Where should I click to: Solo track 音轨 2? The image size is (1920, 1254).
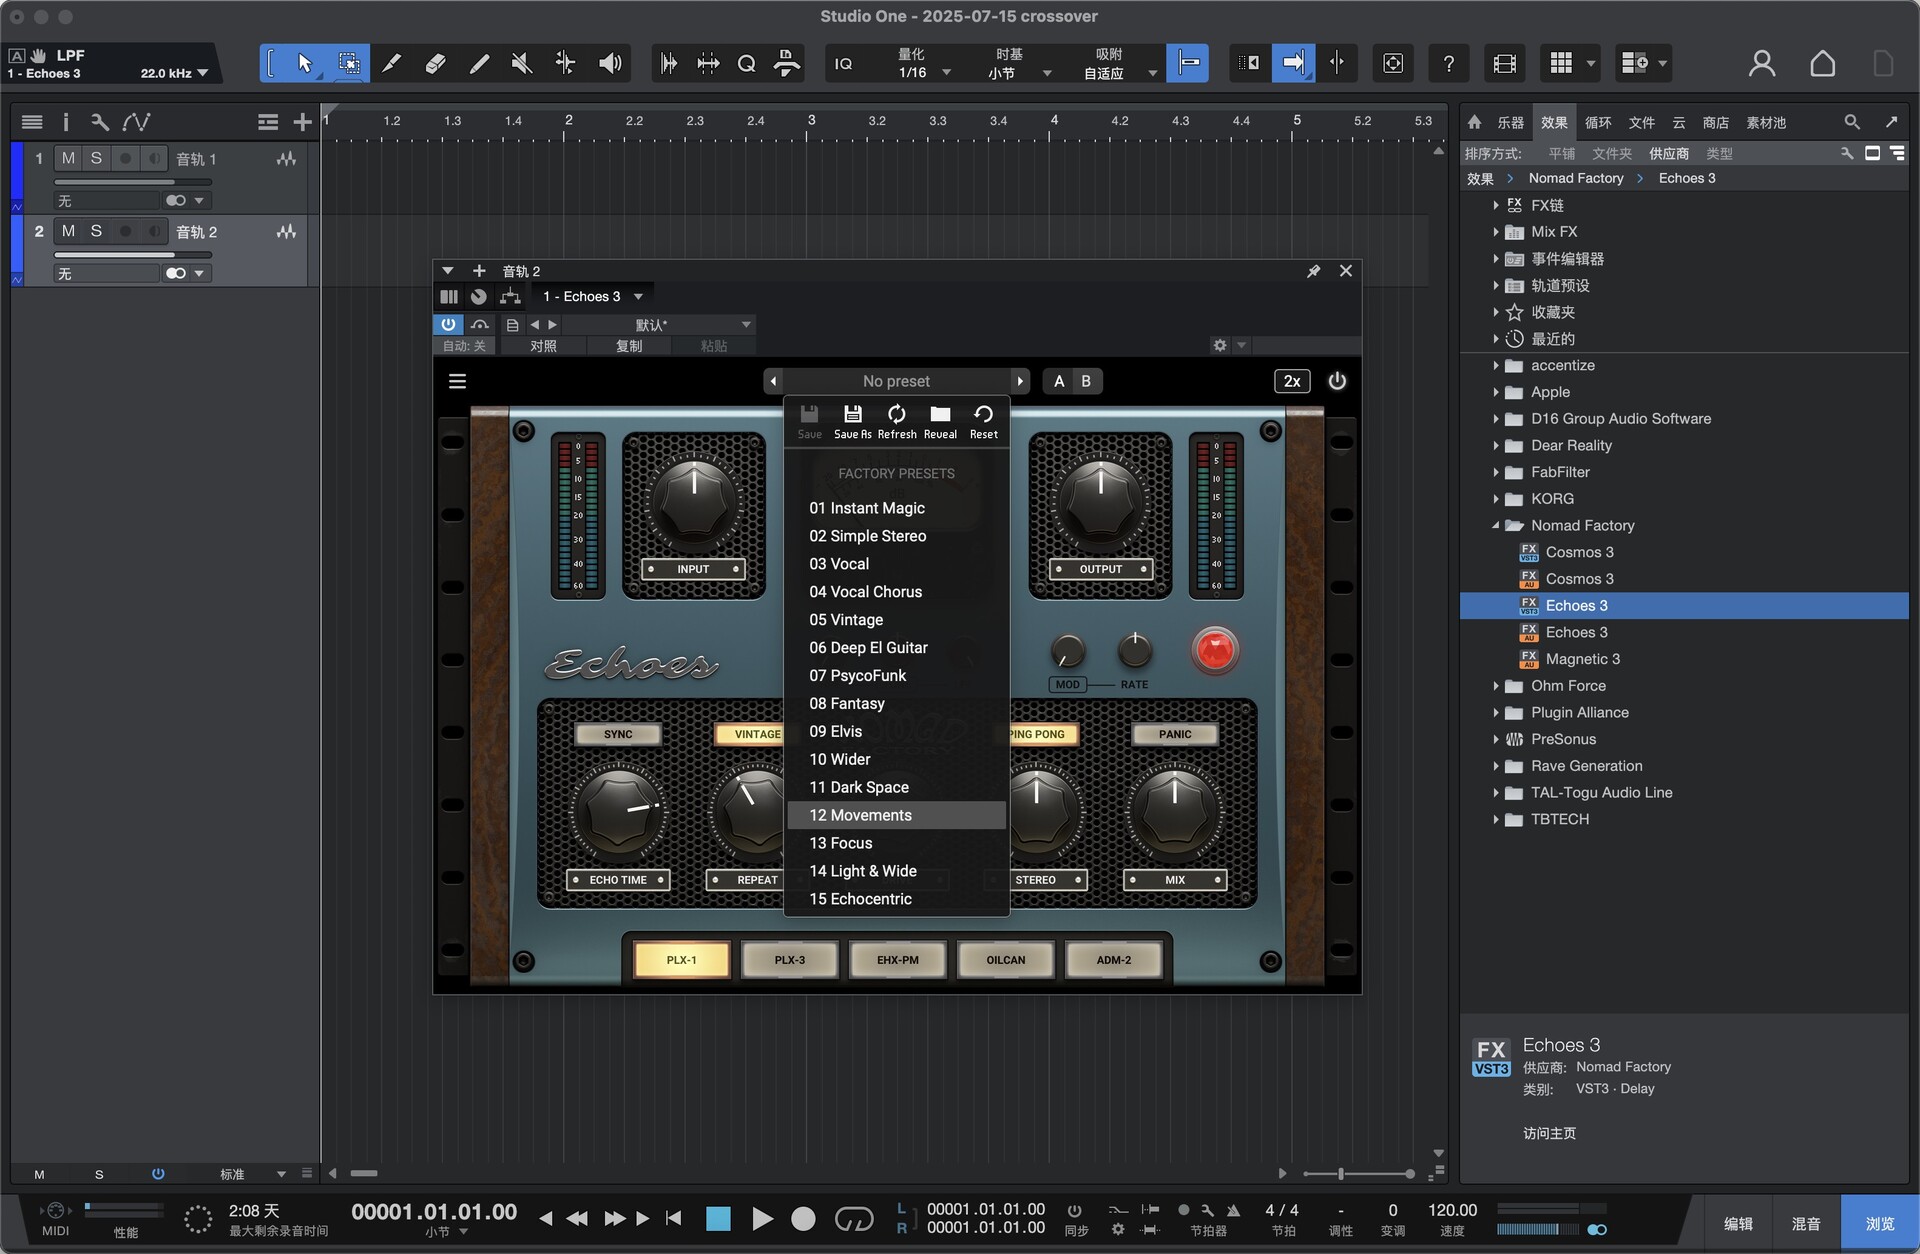[x=96, y=231]
